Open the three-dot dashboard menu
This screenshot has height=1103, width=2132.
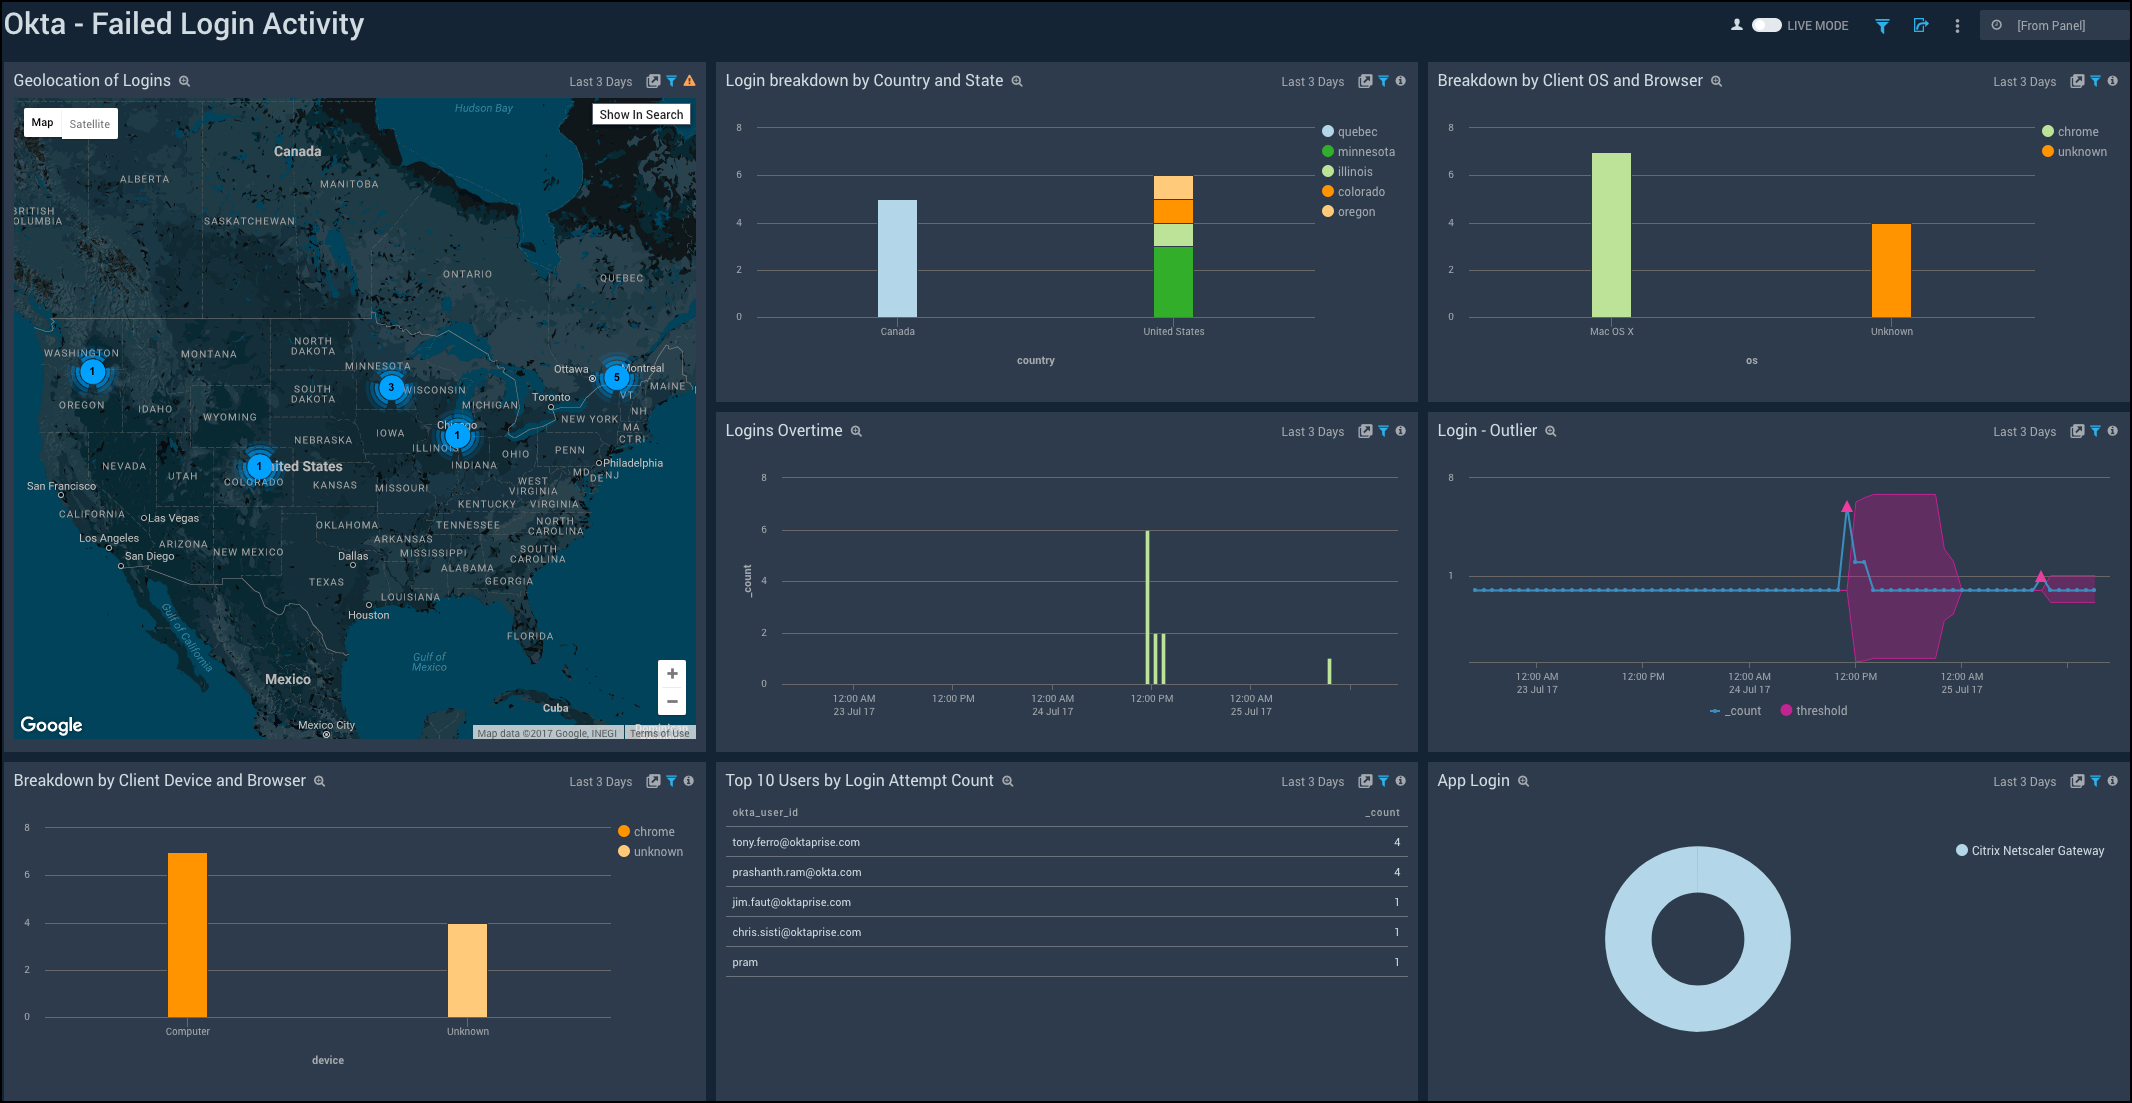pos(1958,25)
